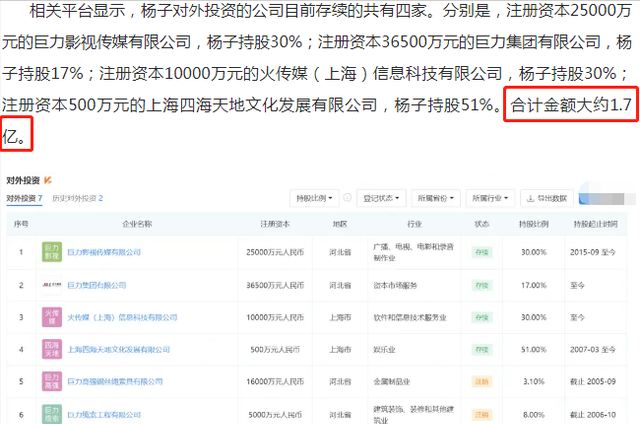
Task: Click the 持股起止时间 column header
Action: tap(596, 224)
